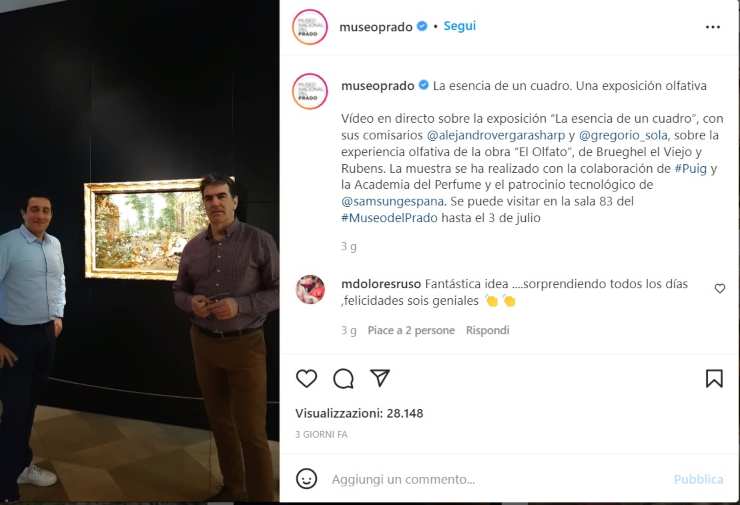Click the exhibition video to play
Screen dimensions: 740x505
(x=139, y=251)
